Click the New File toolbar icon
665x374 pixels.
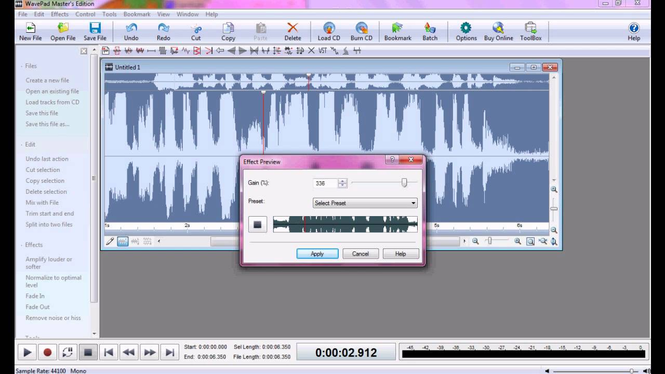[x=31, y=32]
